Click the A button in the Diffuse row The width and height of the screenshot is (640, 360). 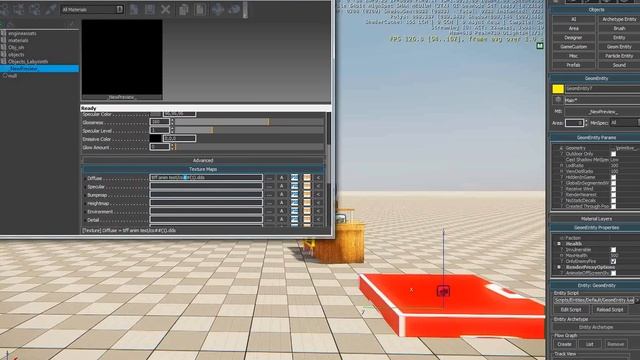click(281, 178)
